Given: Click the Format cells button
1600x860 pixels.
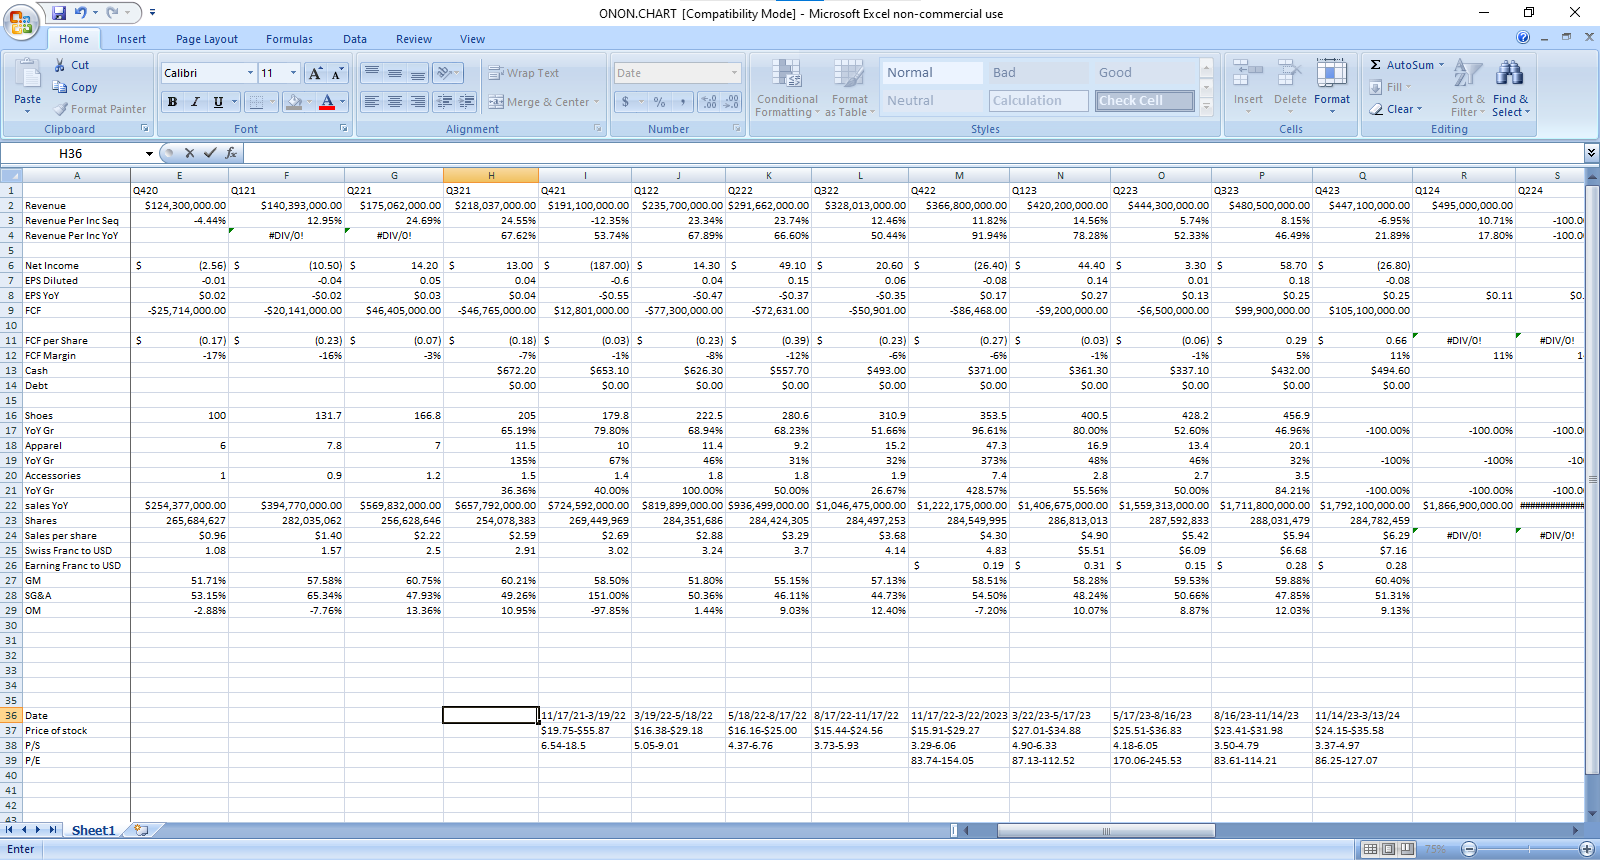Looking at the screenshot, I should pyautogui.click(x=1332, y=88).
